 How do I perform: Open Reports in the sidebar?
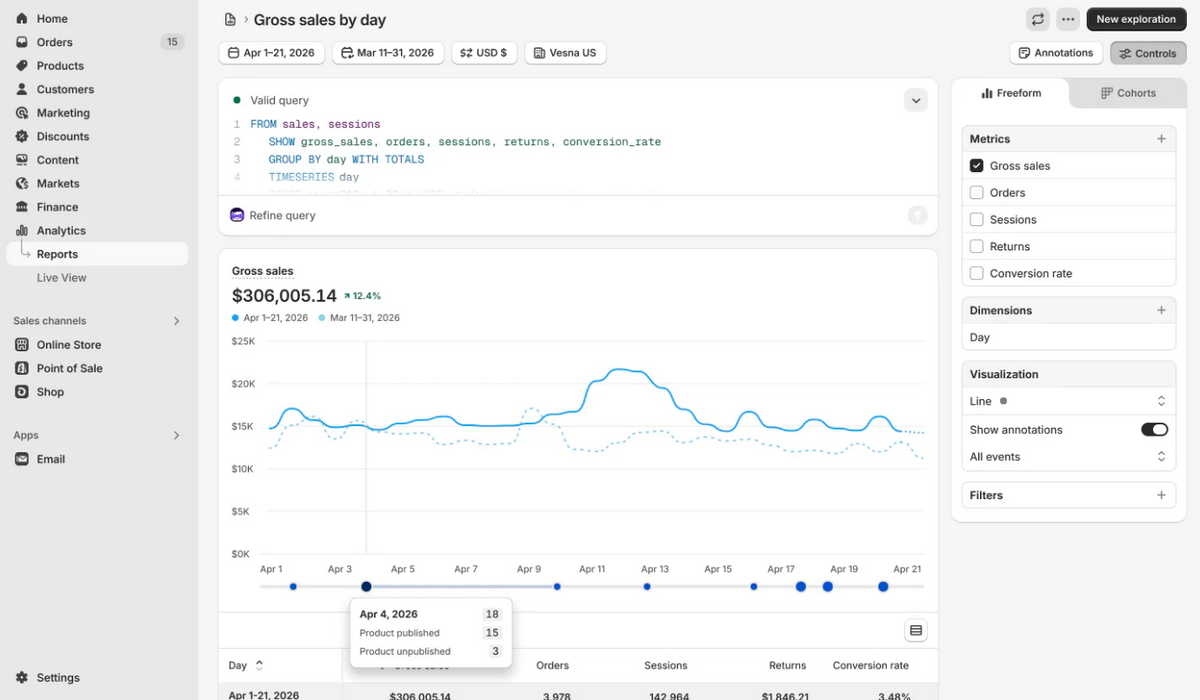(97, 254)
